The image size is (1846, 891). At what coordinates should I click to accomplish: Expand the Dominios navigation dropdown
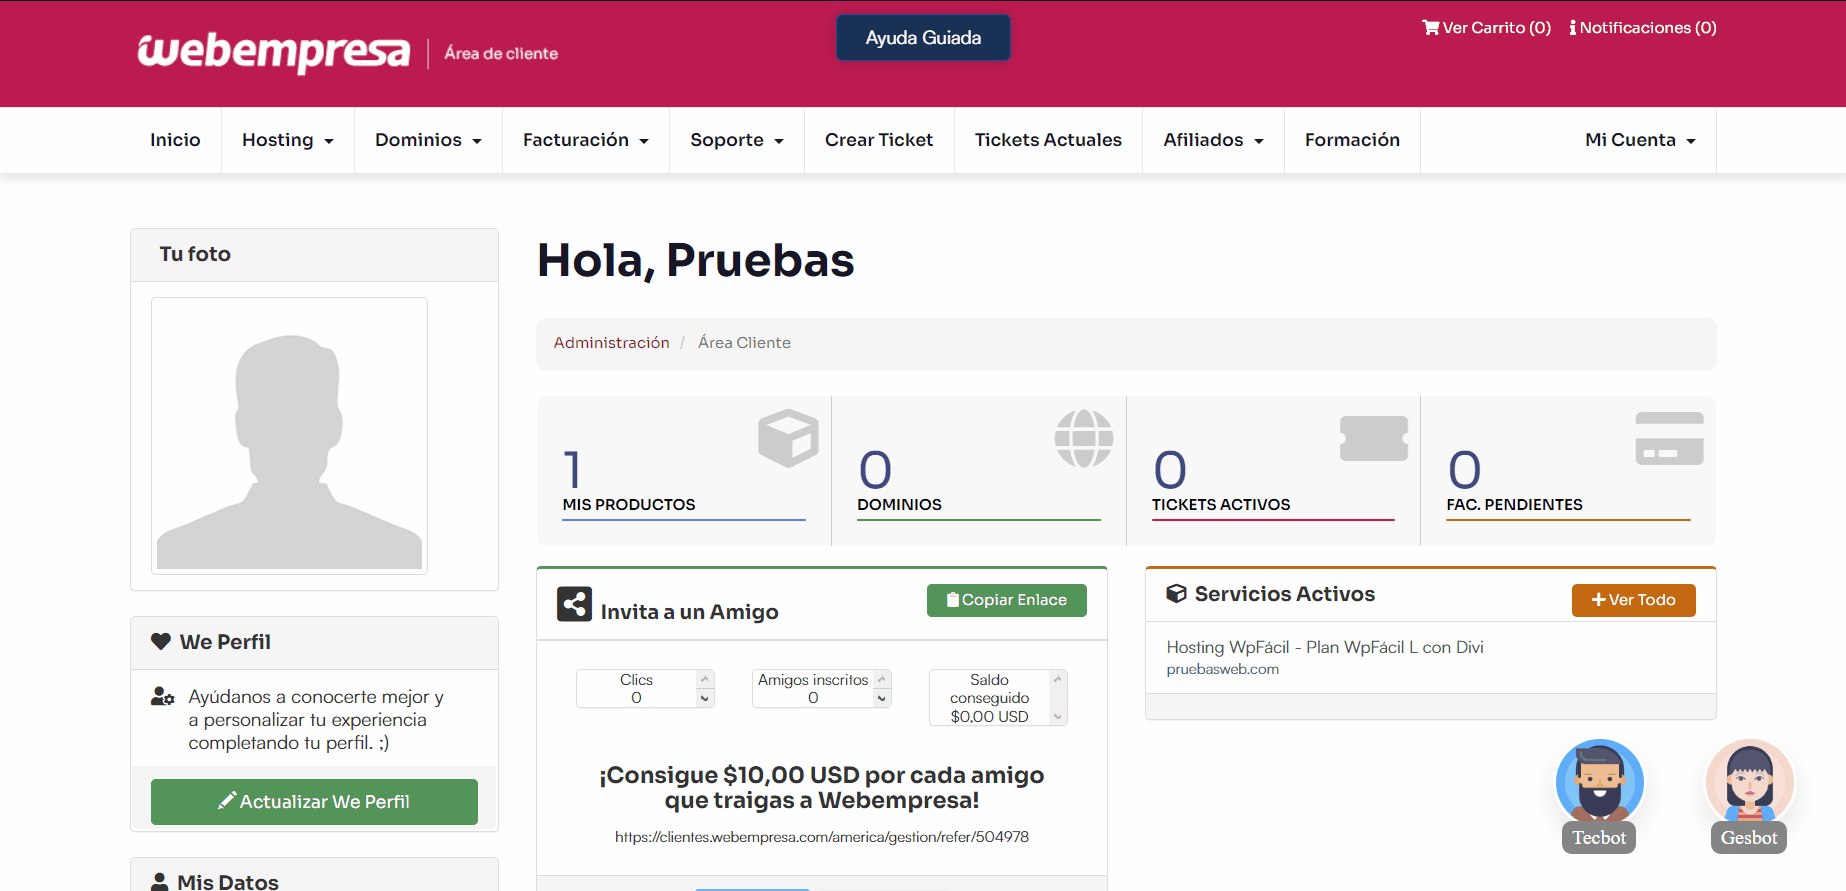tap(428, 140)
